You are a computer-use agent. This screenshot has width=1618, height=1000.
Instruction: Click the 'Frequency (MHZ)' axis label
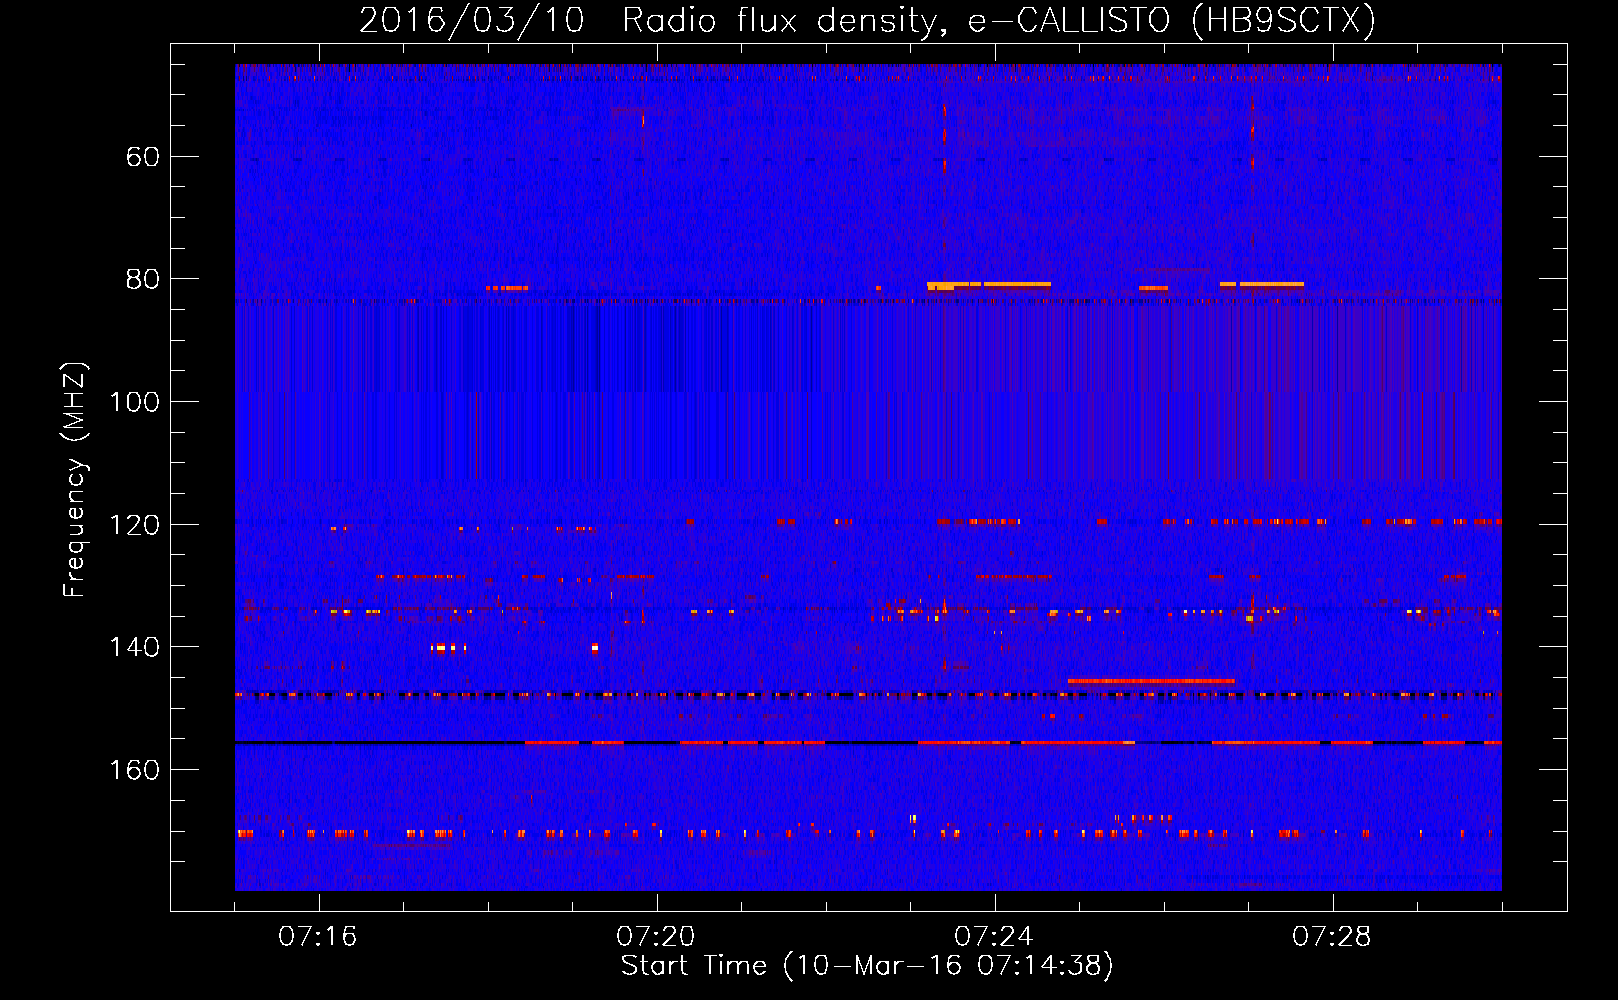(x=75, y=480)
